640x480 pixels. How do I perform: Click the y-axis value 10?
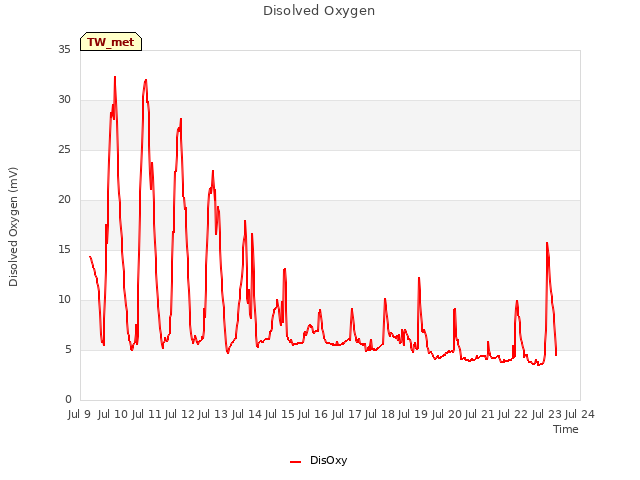(x=64, y=299)
